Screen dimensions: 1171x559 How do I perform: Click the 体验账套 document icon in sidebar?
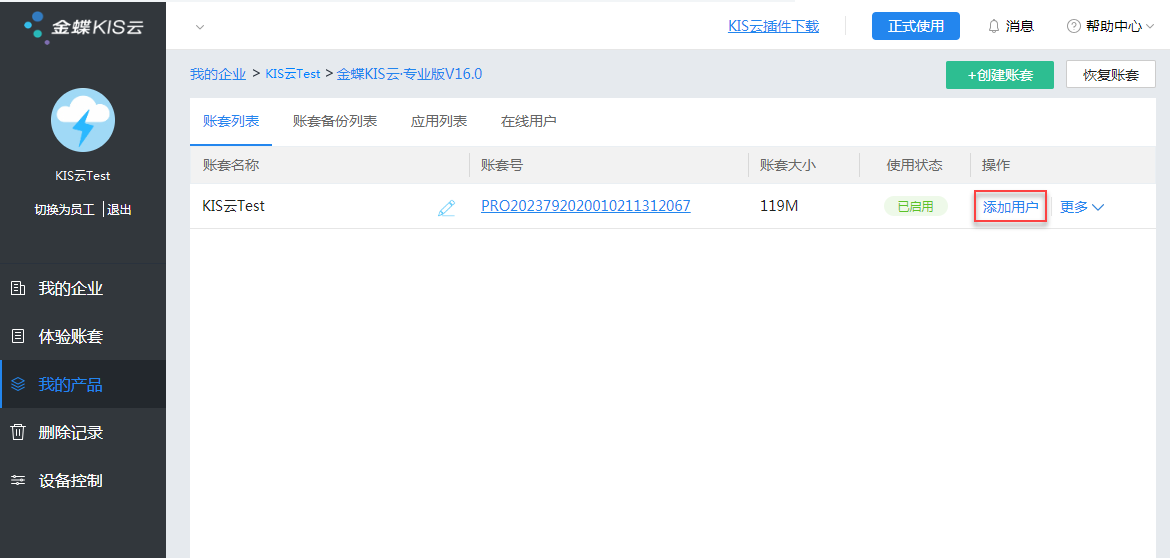pos(18,337)
